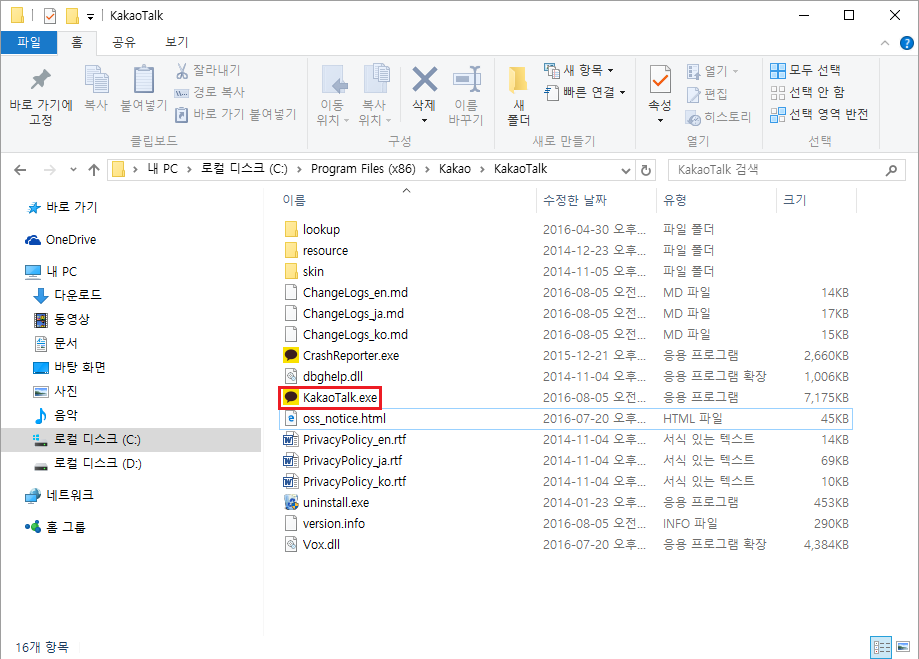This screenshot has height=659, width=919.
Task: Sort by the Size (크기) column header
Action: (x=795, y=200)
